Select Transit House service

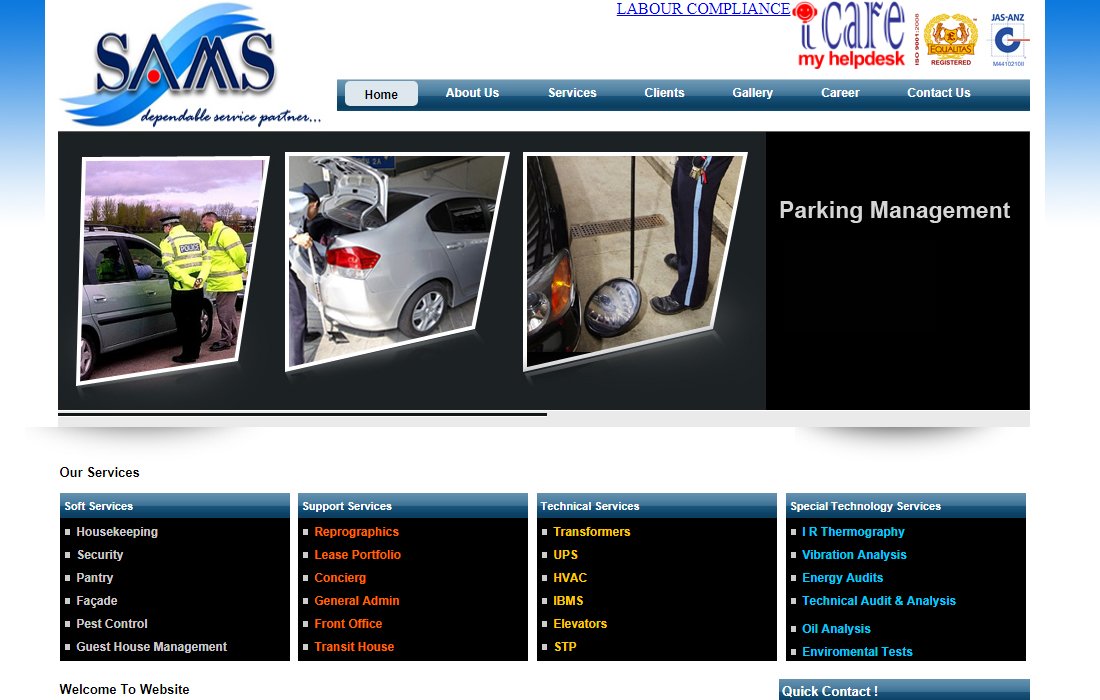point(354,647)
